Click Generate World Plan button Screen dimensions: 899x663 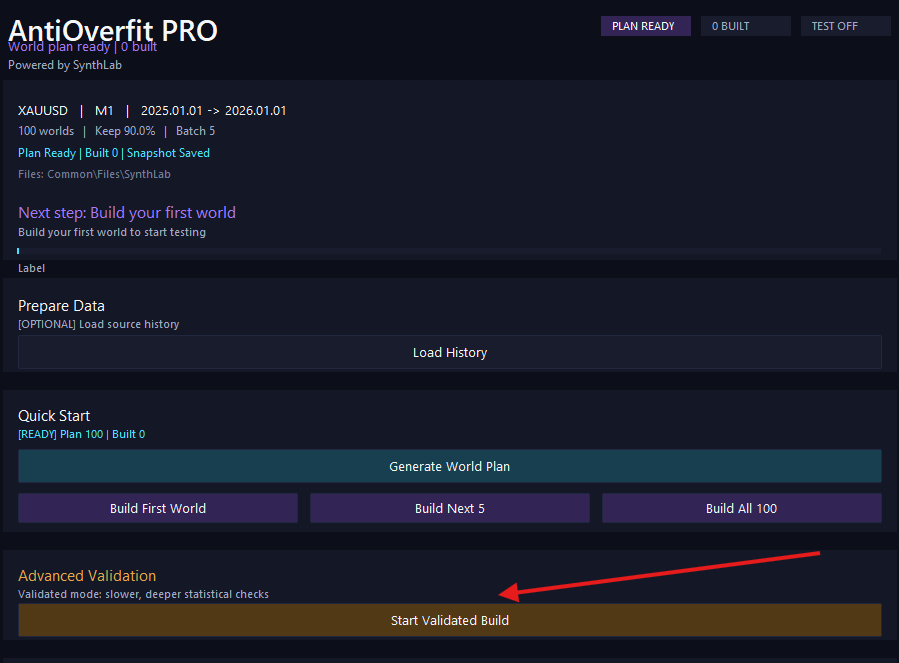450,466
